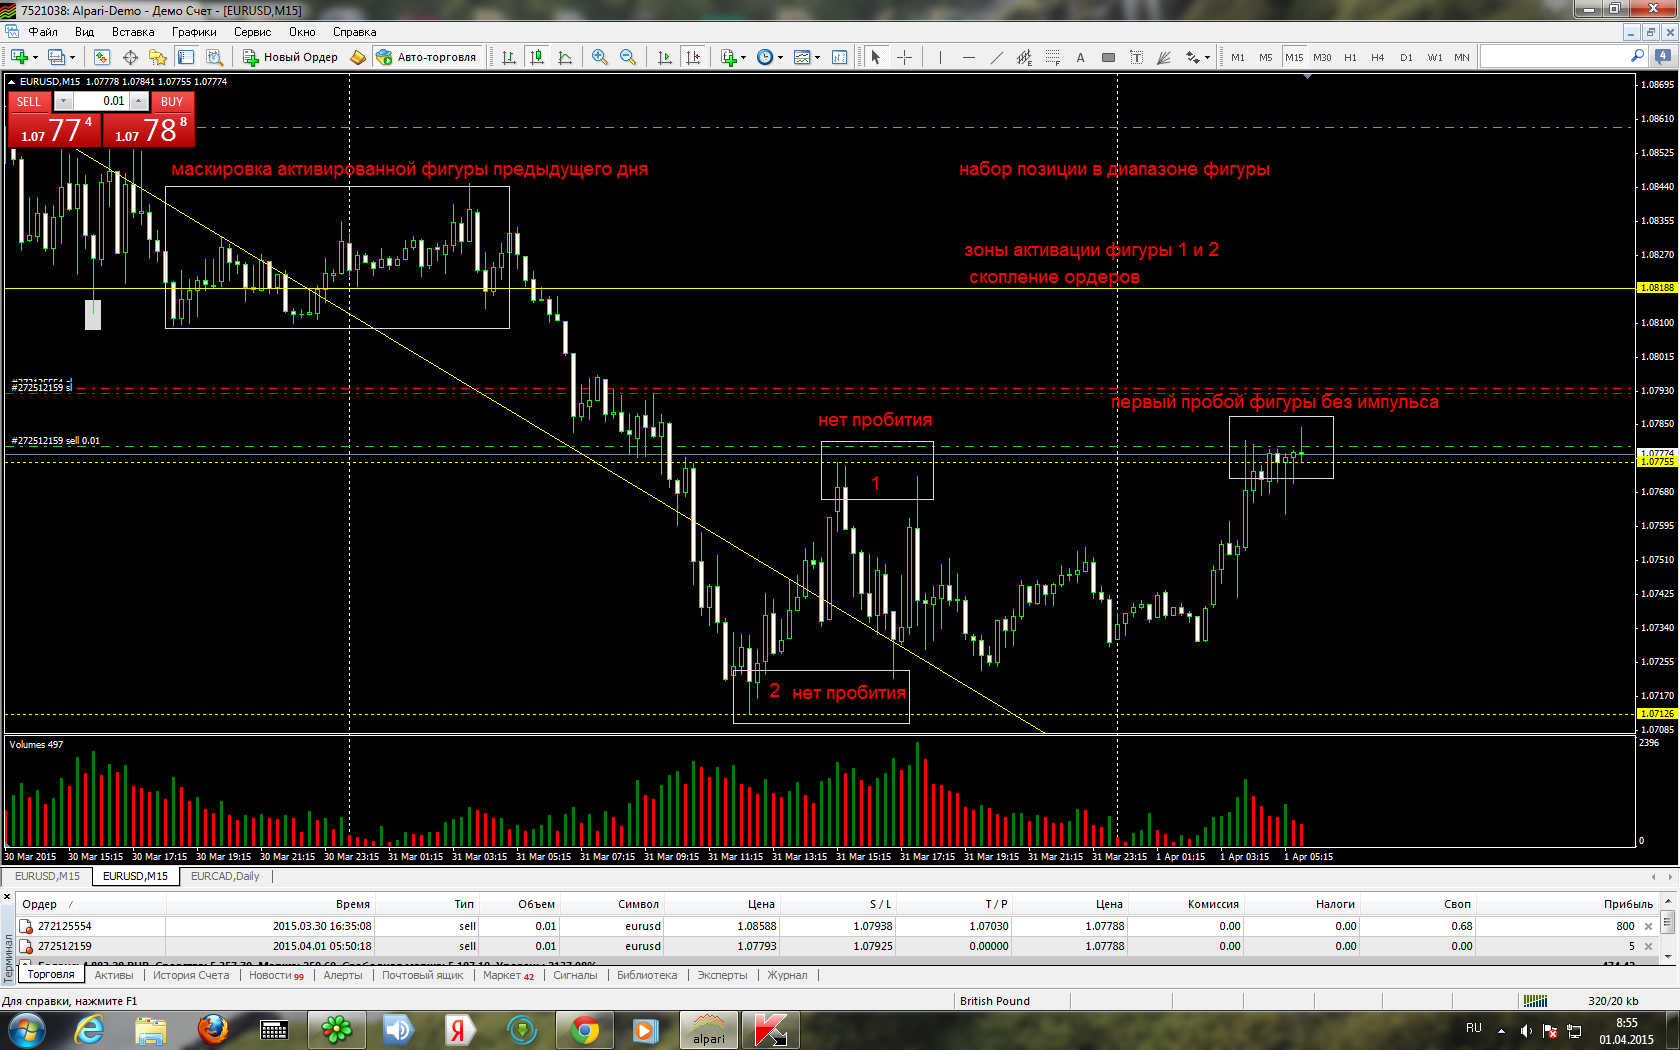This screenshot has height=1050, width=1680.
Task: Open the Графики menu
Action: 194,32
